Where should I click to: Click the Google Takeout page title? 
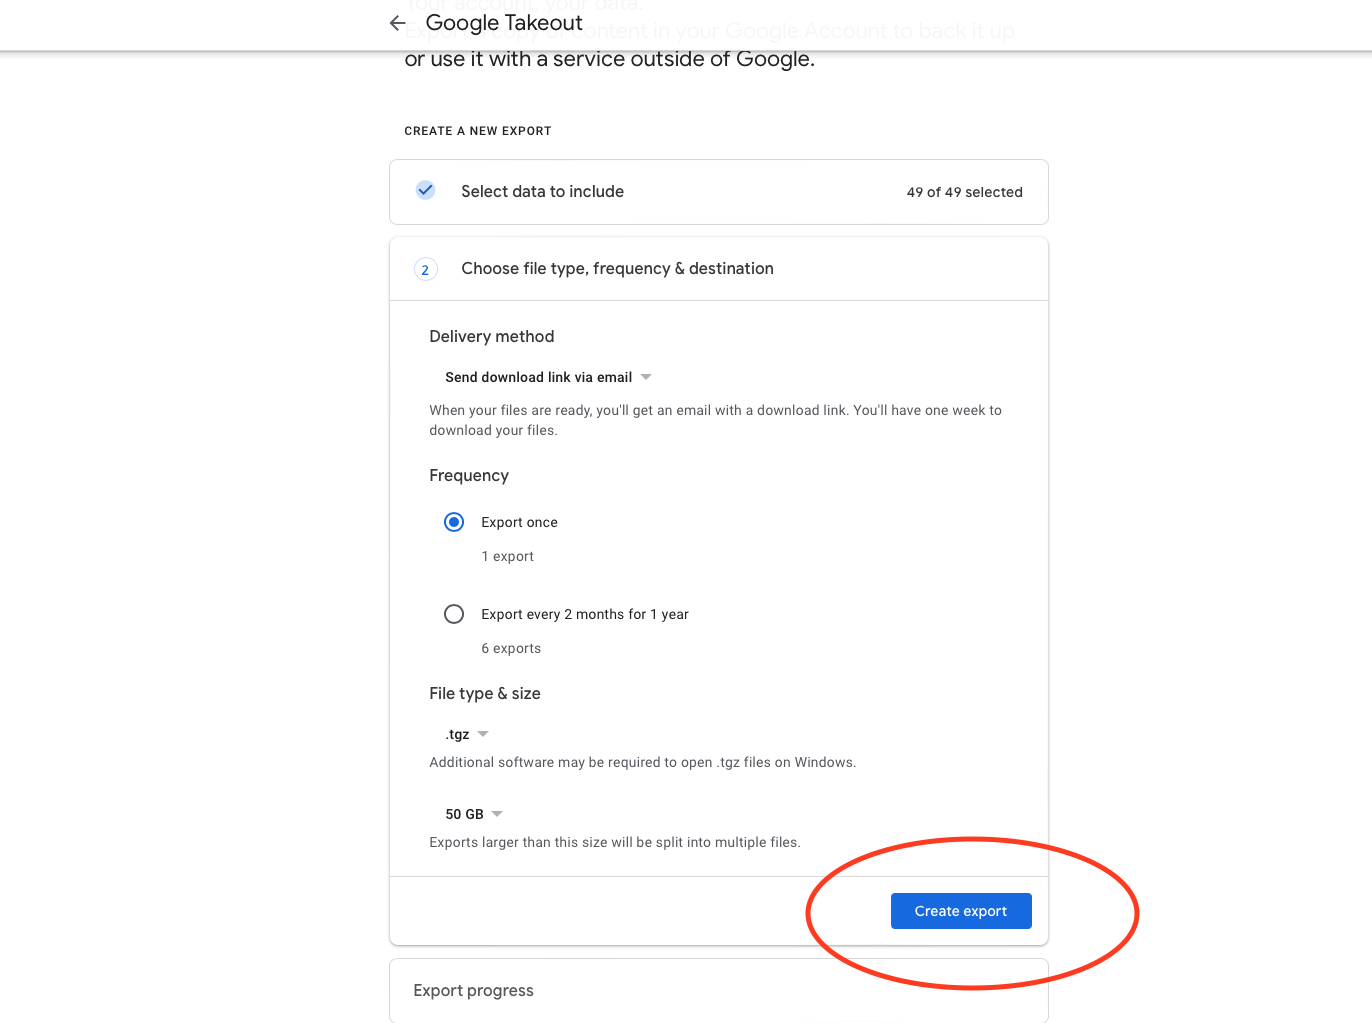pyautogui.click(x=504, y=23)
